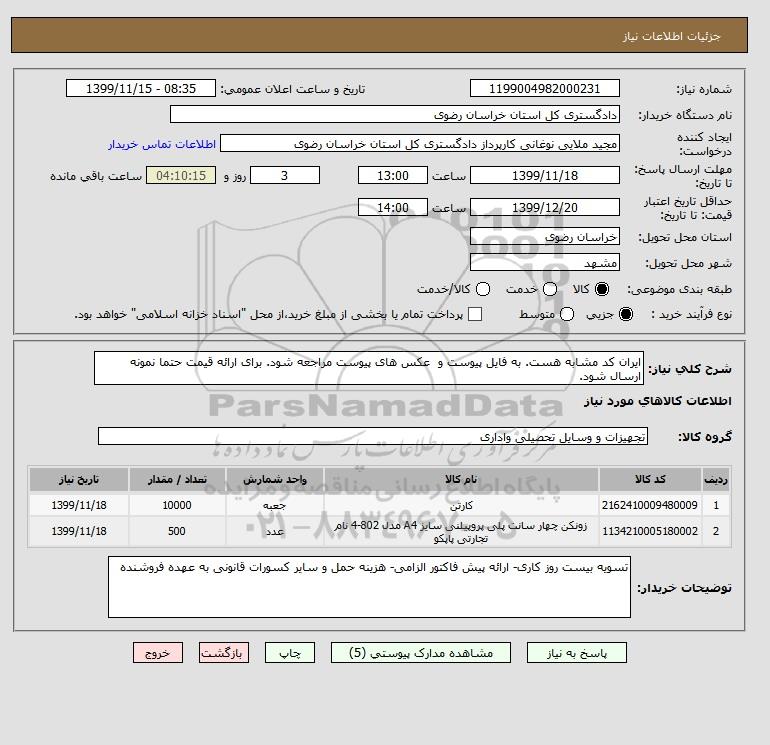770x745 pixels.
Task: Click the delivery province field خراسان رضوی
Action: pos(545,237)
